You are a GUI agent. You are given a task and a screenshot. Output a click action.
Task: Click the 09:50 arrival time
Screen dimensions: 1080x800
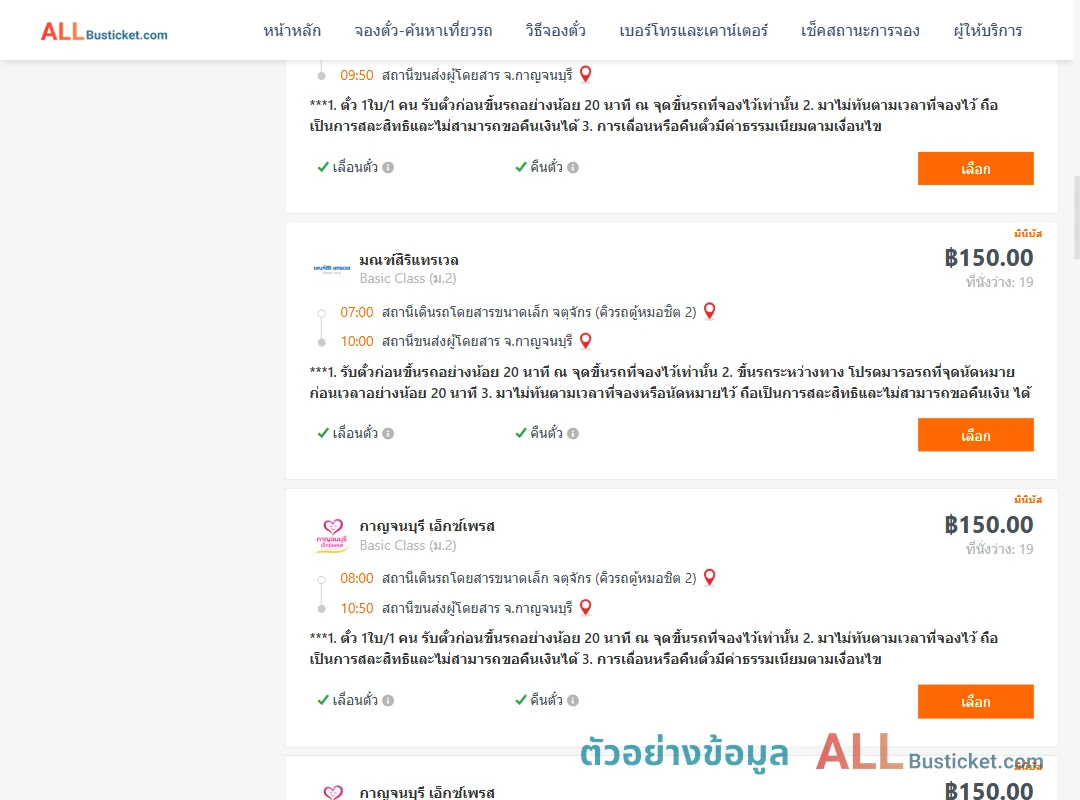357,75
